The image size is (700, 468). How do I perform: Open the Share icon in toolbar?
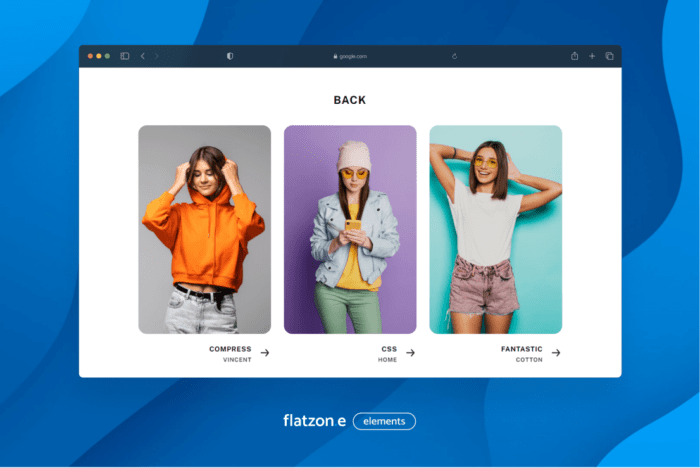point(575,56)
